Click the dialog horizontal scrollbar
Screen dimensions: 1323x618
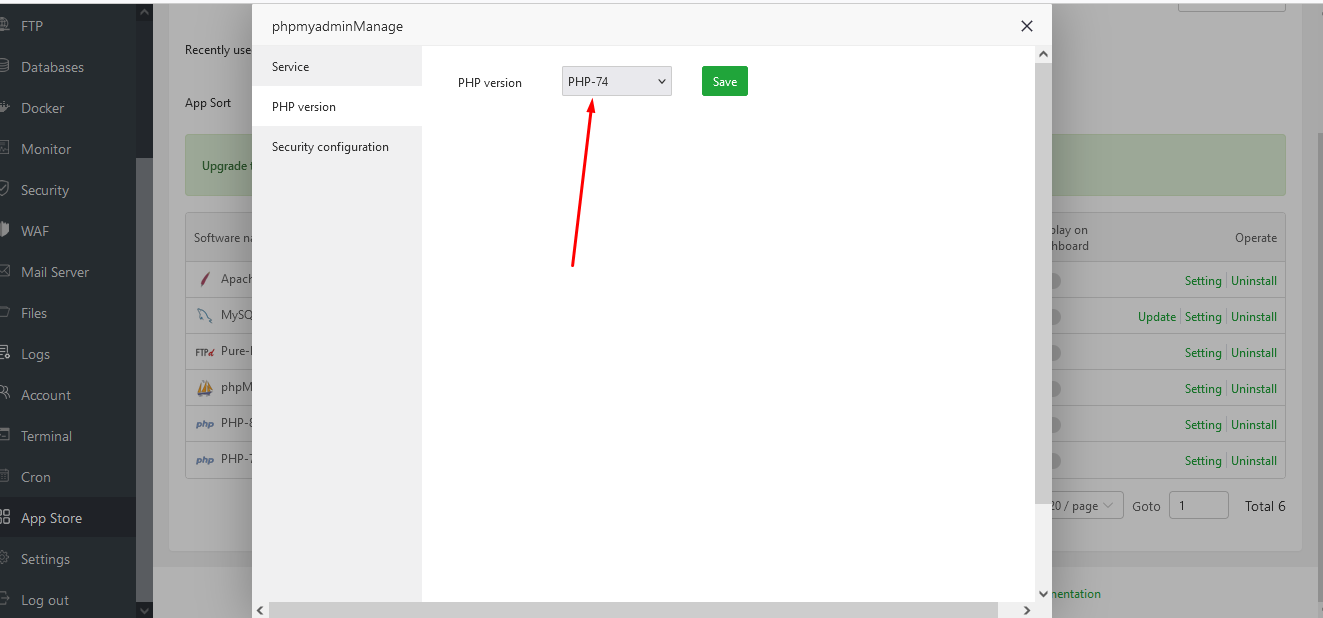click(633, 610)
